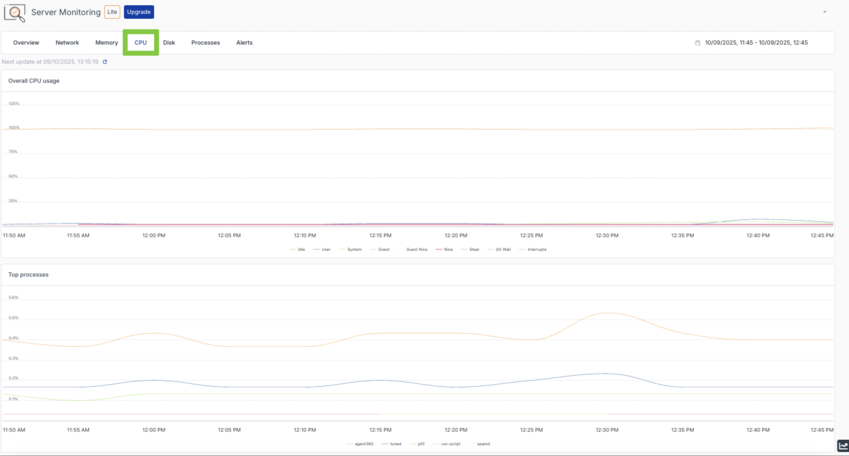This screenshot has height=456, width=849.
Task: Hide the tuned process line
Action: click(x=394, y=443)
